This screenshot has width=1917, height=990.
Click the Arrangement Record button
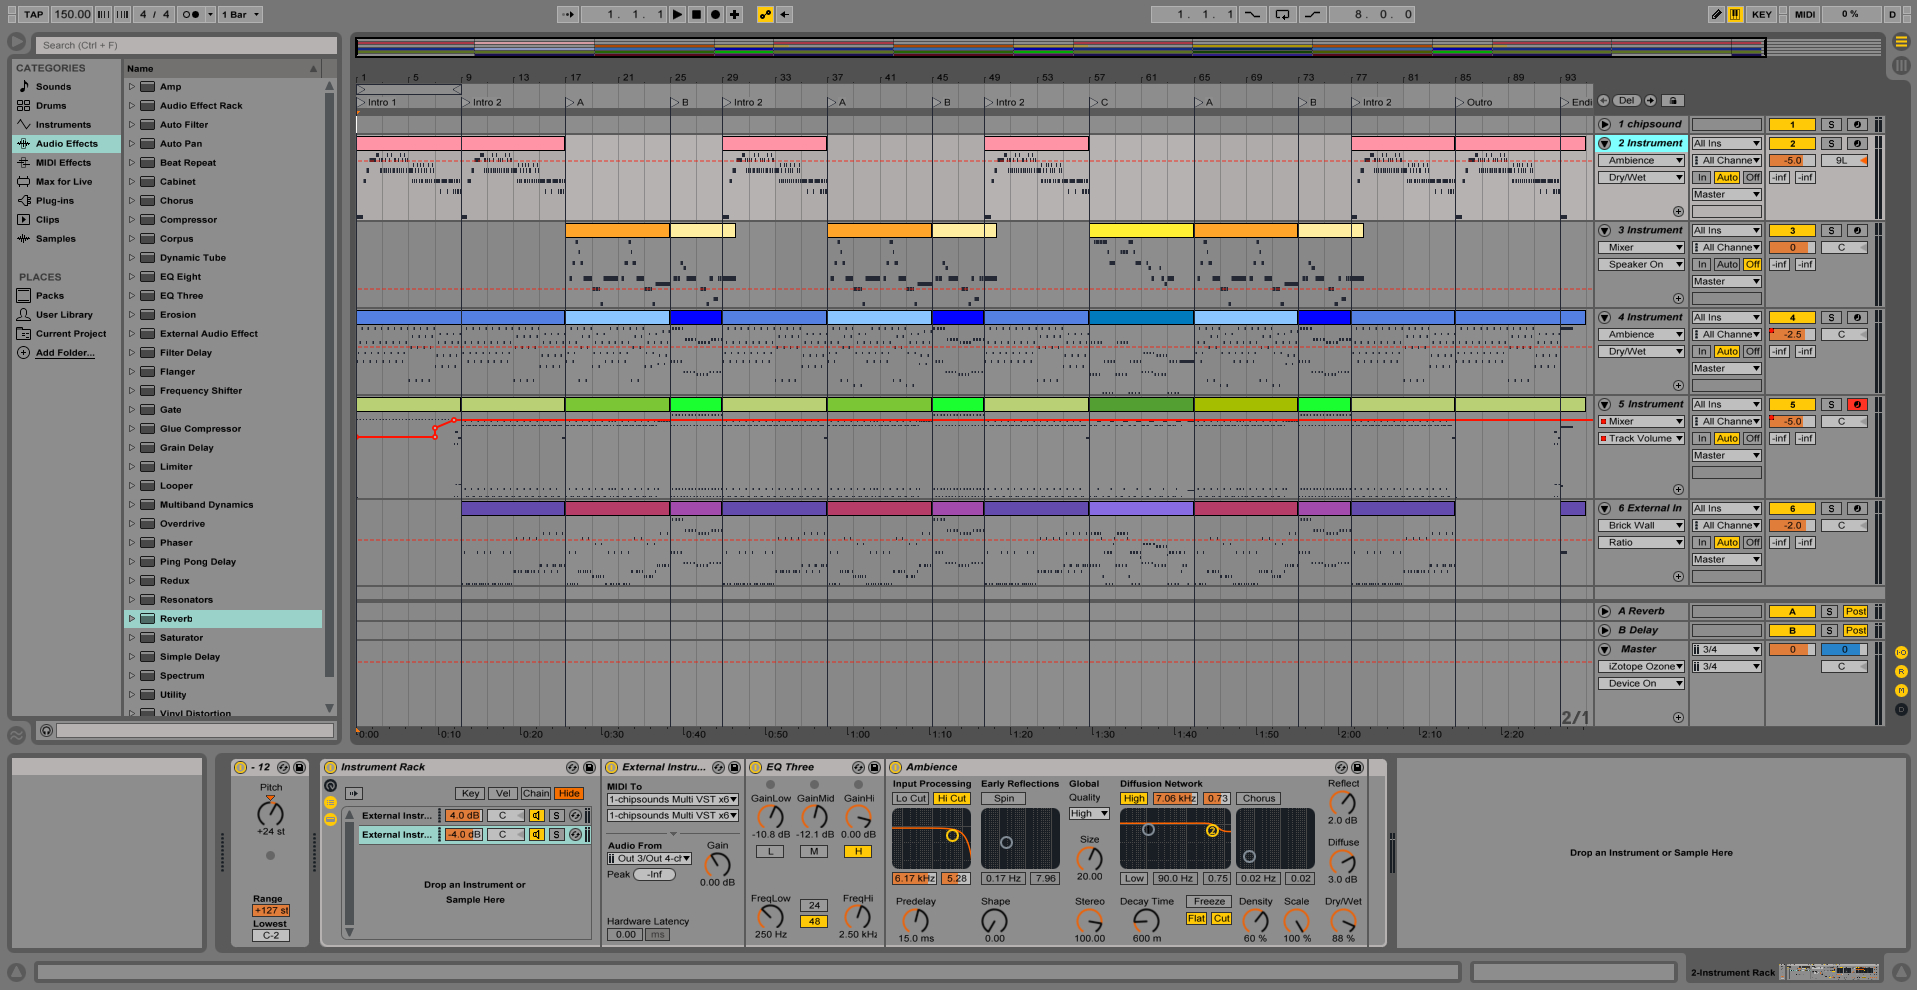pos(715,14)
